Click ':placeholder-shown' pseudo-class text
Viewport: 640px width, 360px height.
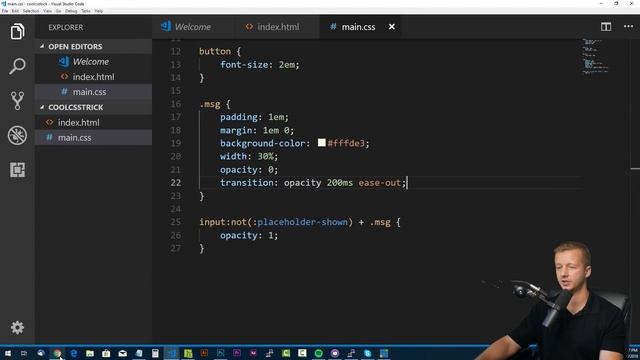point(300,222)
